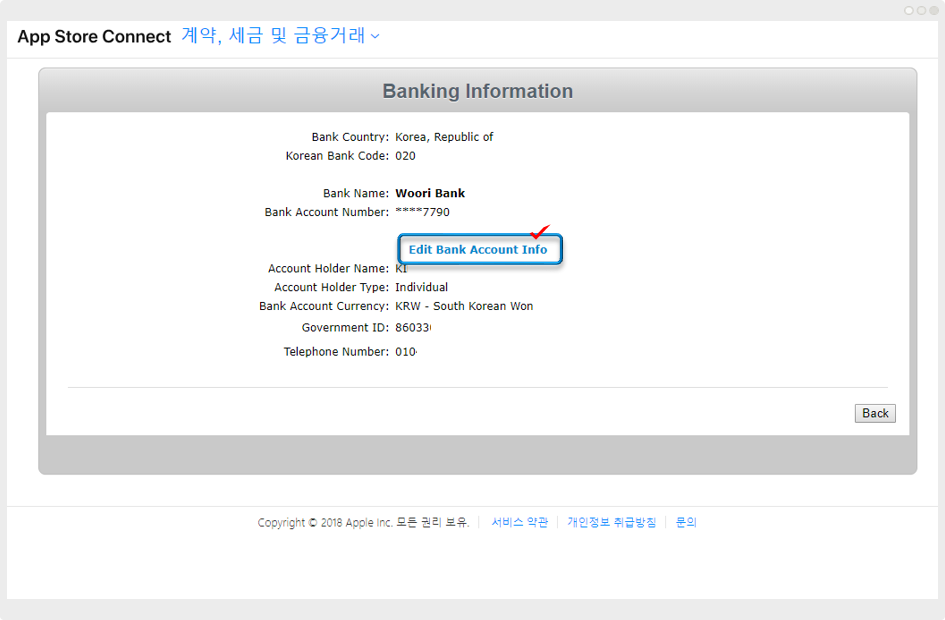The image size is (945, 620).
Task: Select the Woori Bank name text
Action: click(x=430, y=193)
